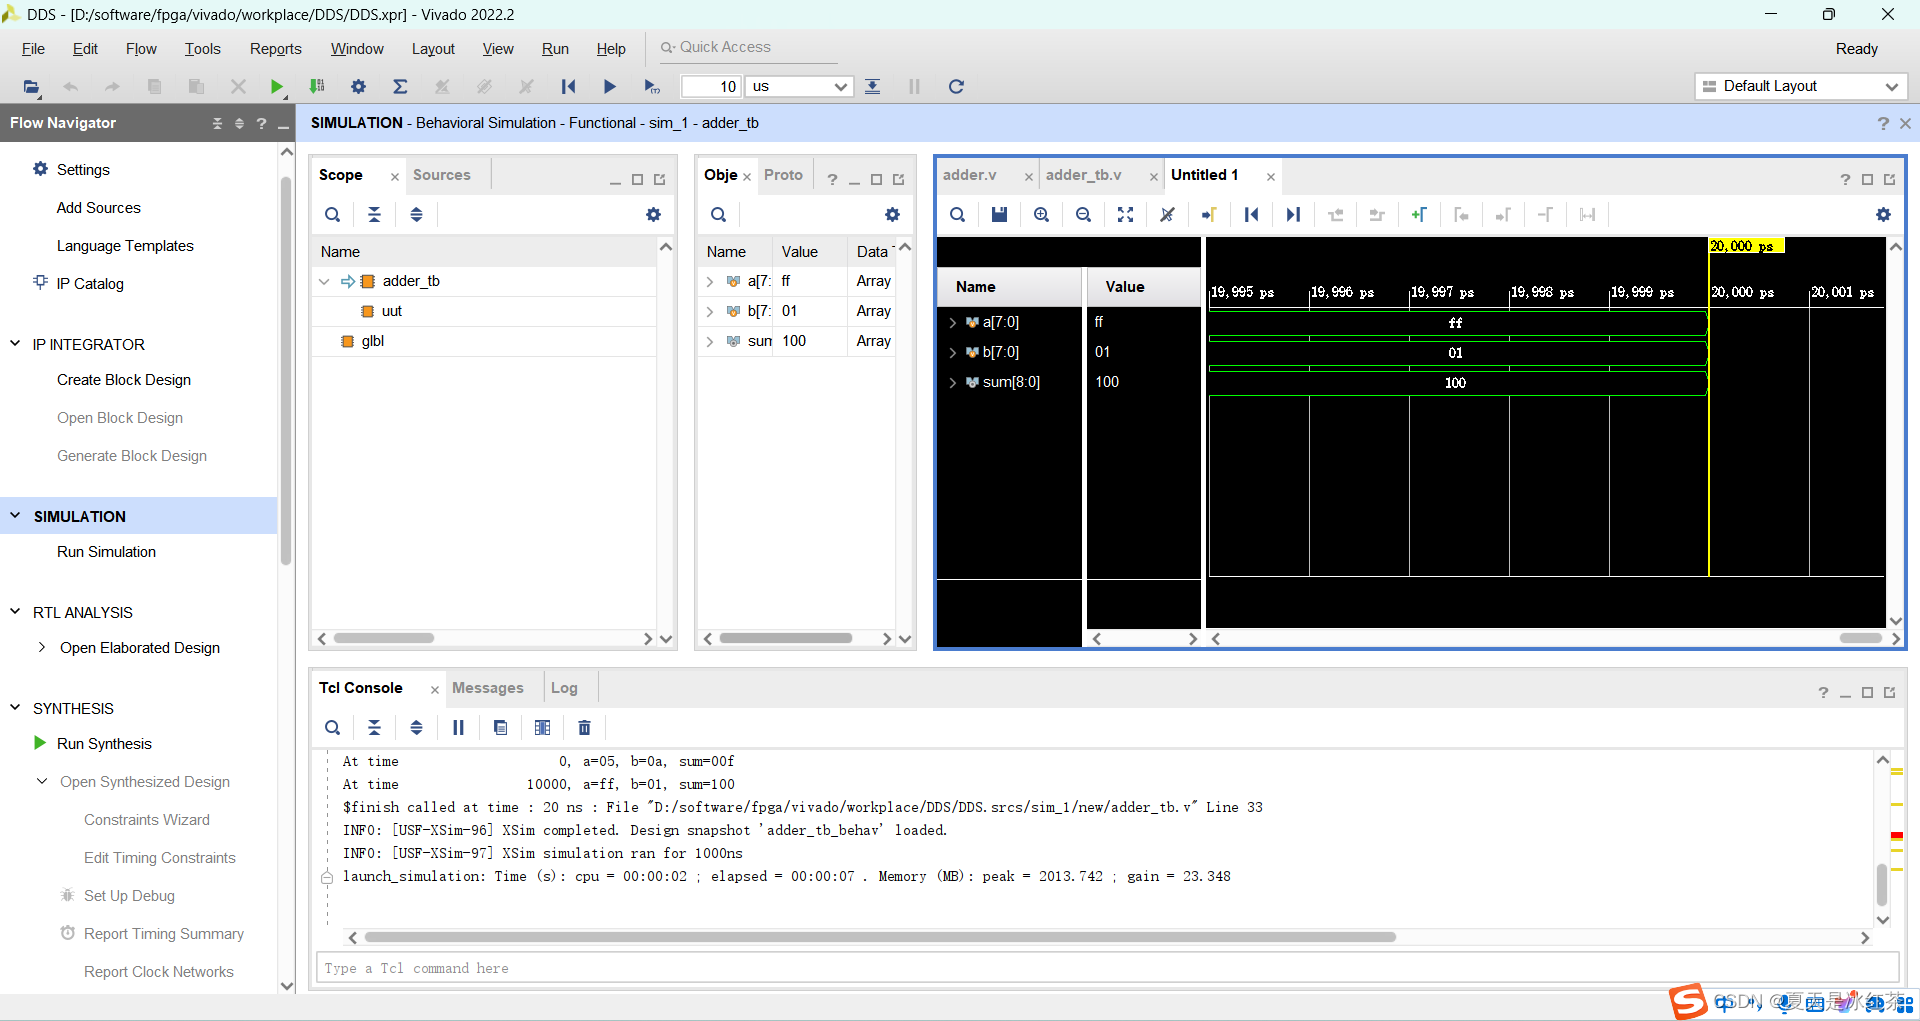Image resolution: width=1920 pixels, height=1021 pixels.
Task: Click the Step simulation icon
Action: coord(872,87)
